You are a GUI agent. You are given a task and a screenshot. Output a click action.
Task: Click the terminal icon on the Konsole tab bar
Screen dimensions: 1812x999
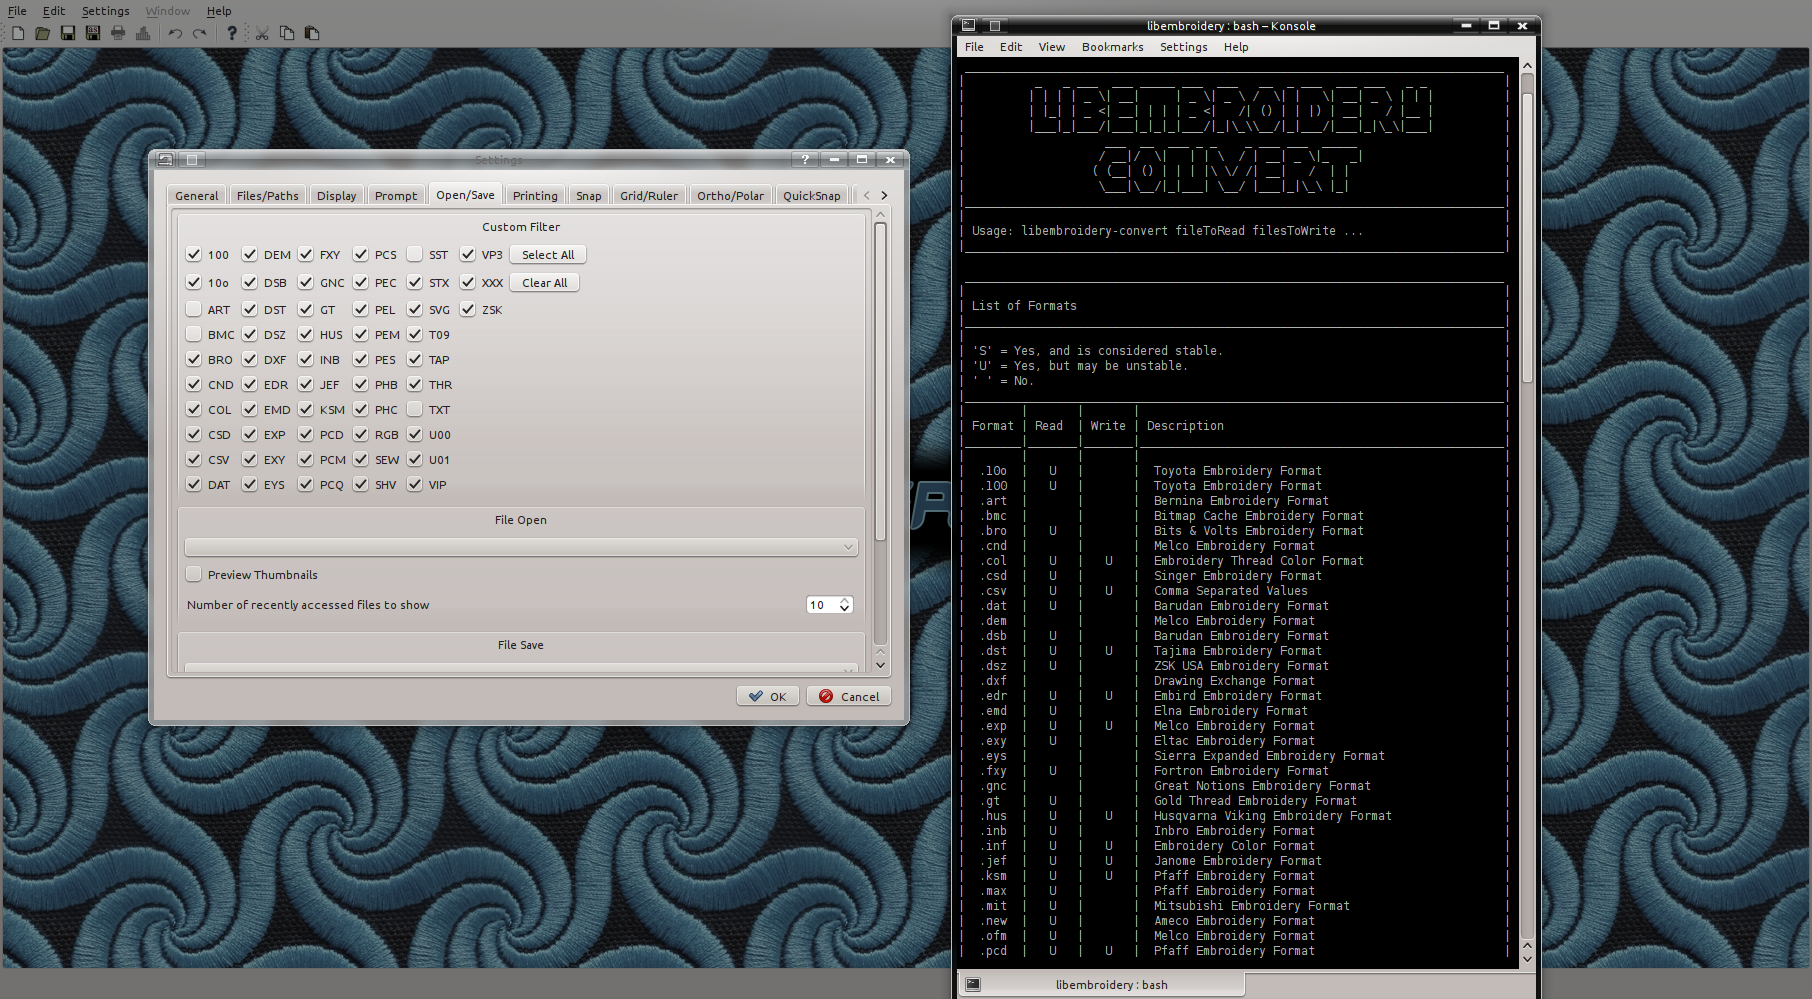[972, 984]
